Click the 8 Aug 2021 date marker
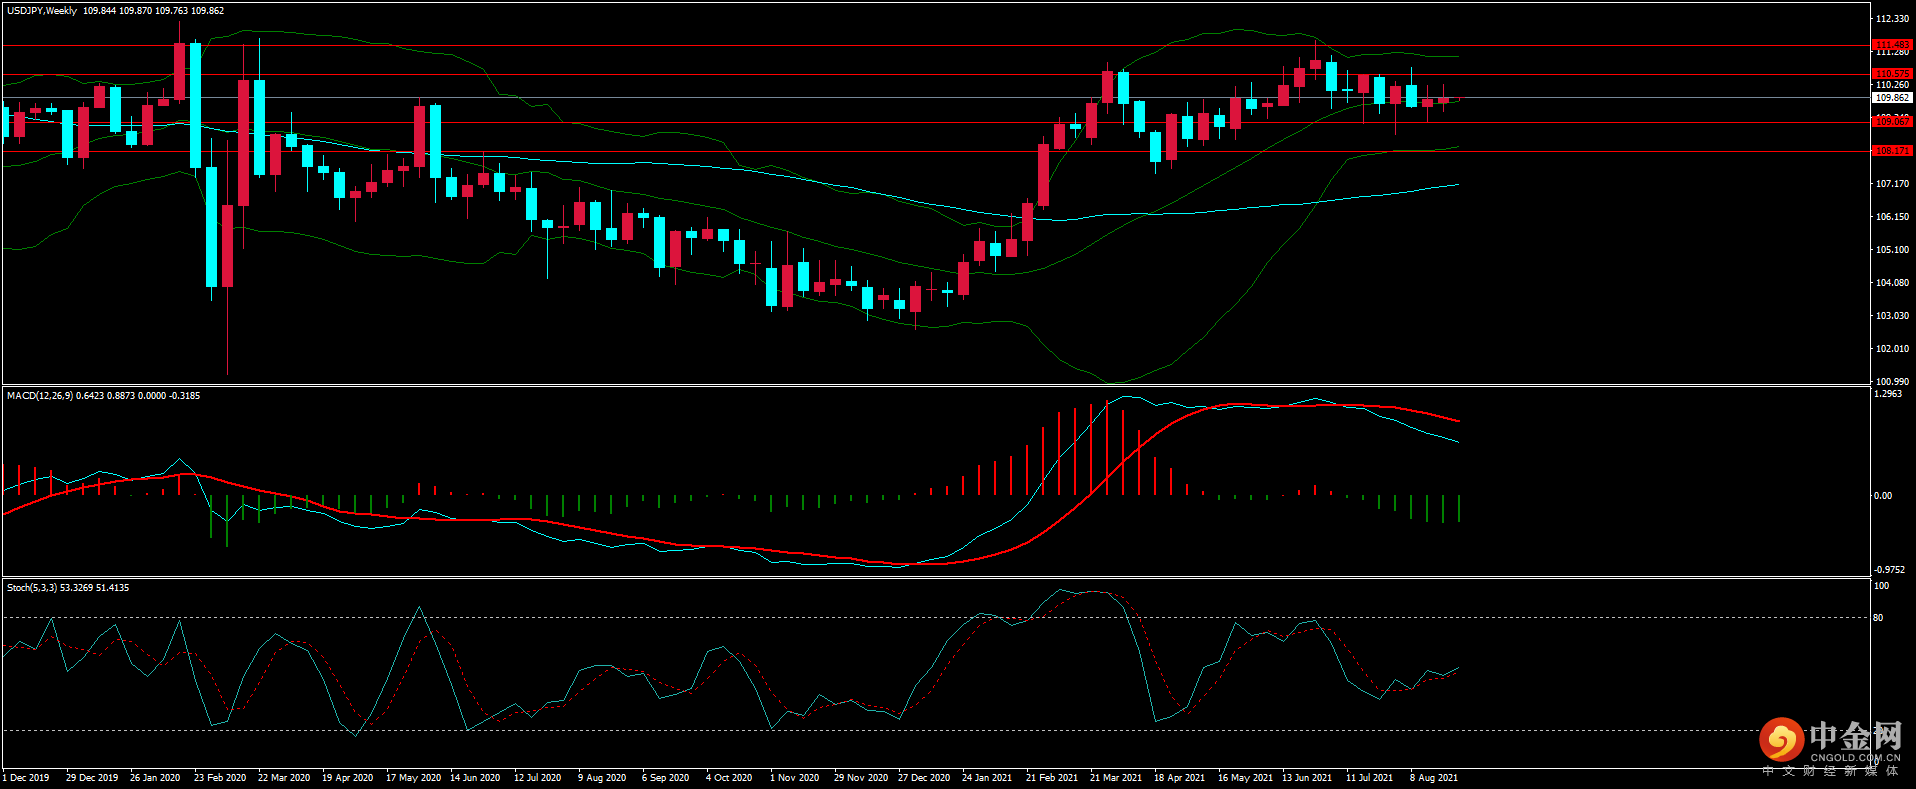 point(1434,778)
